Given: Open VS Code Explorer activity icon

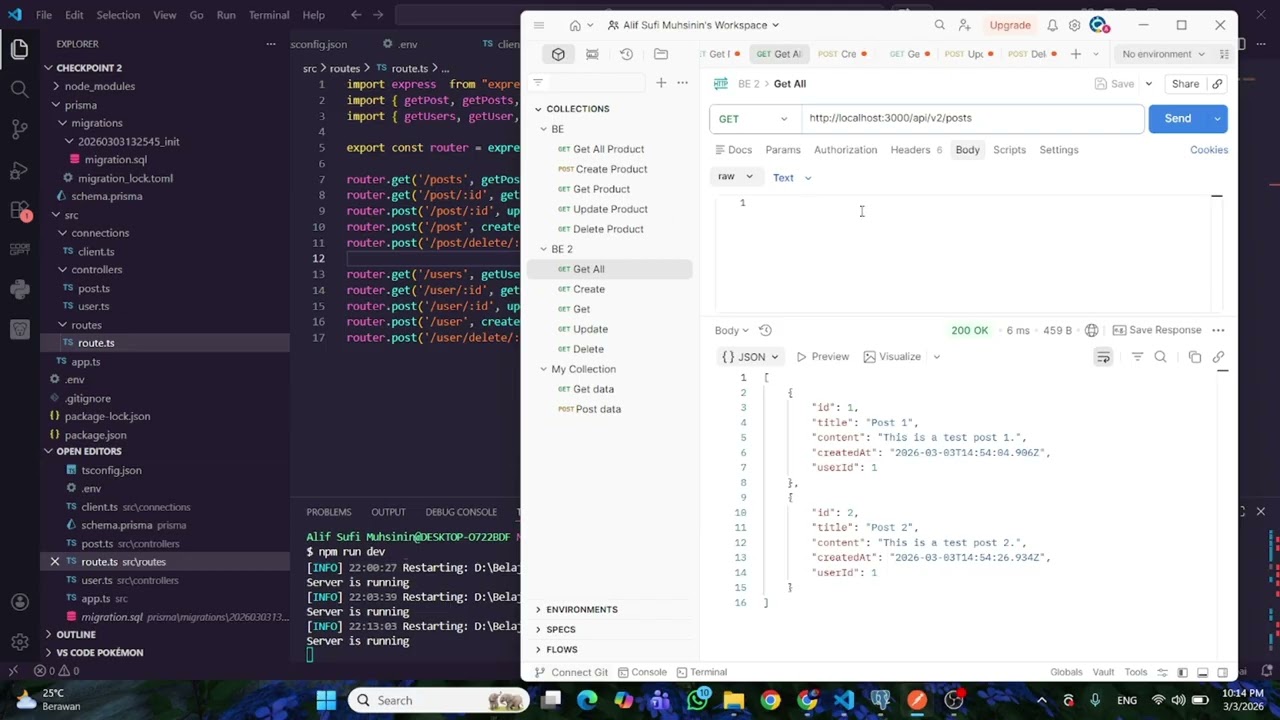Looking at the screenshot, I should coord(19,48).
